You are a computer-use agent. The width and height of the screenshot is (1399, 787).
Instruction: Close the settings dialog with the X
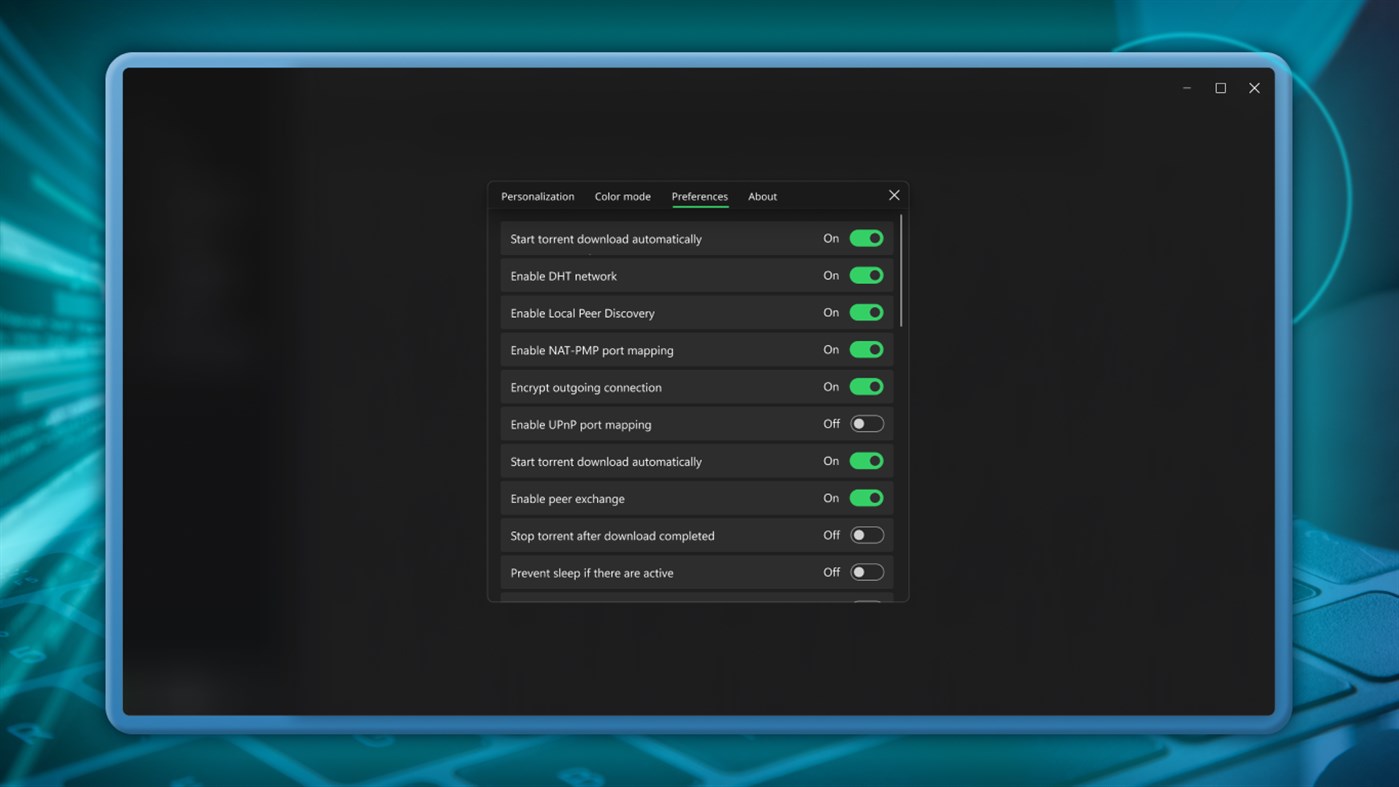[893, 195]
